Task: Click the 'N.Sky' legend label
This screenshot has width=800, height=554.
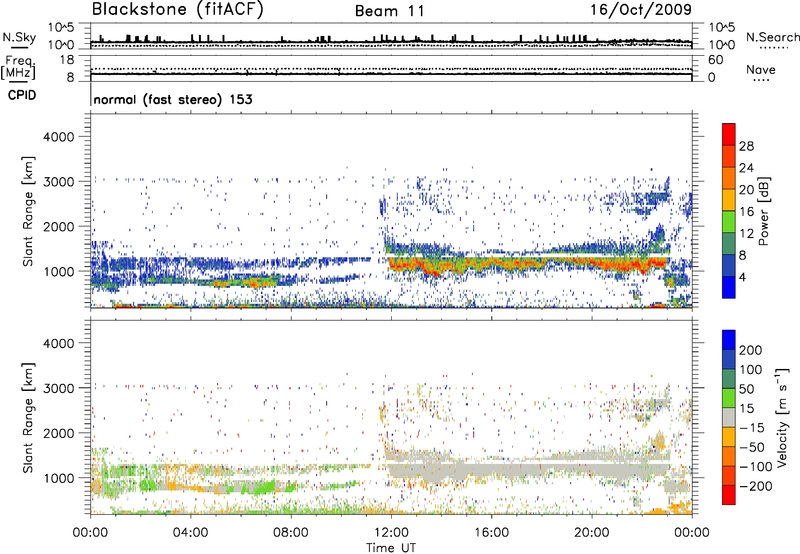Action: (x=19, y=37)
